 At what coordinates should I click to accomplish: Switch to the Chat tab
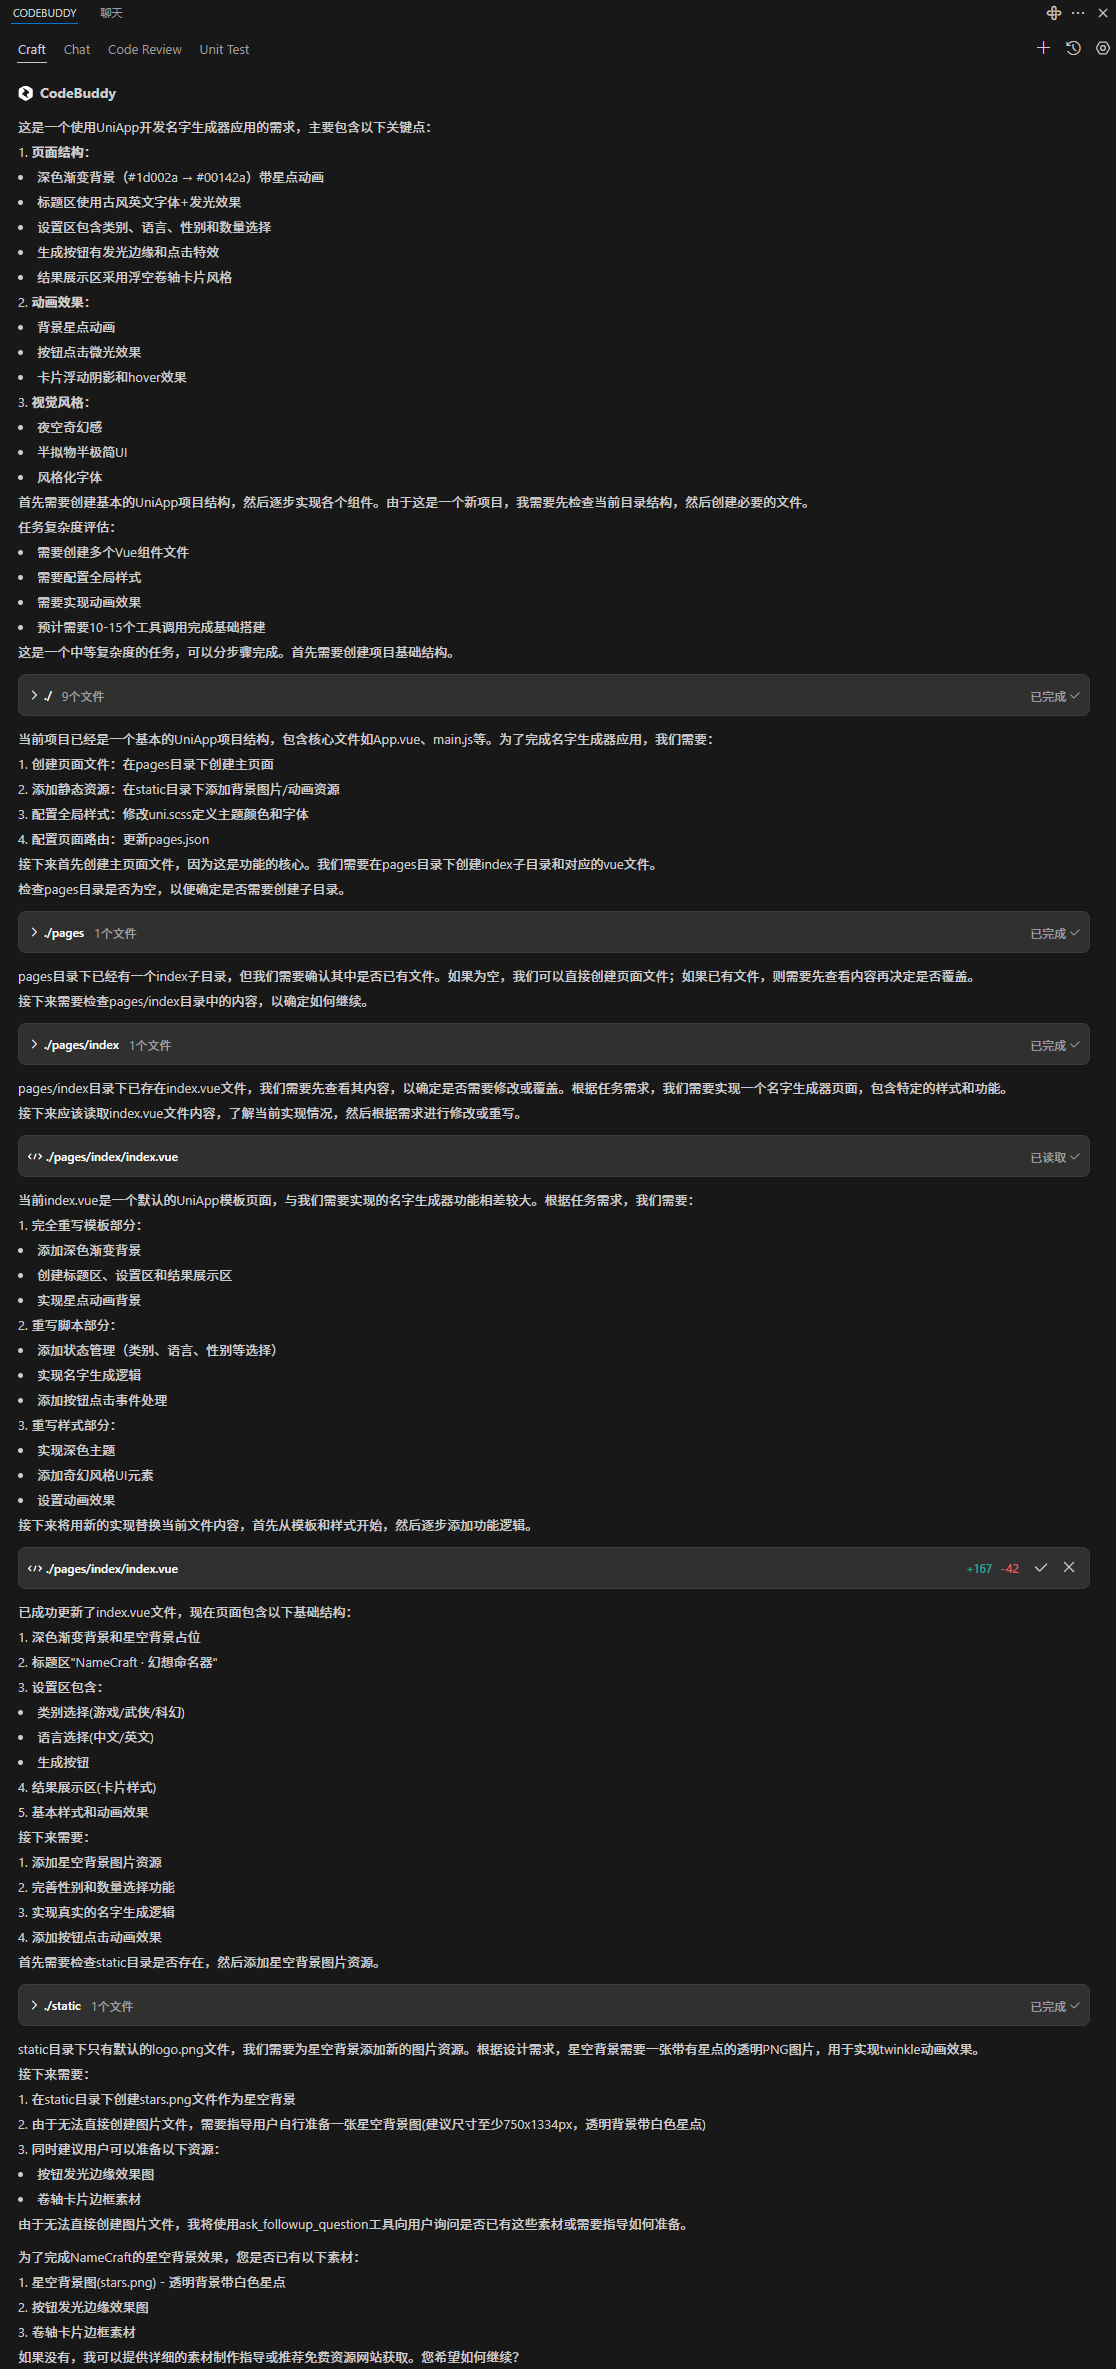coord(77,49)
